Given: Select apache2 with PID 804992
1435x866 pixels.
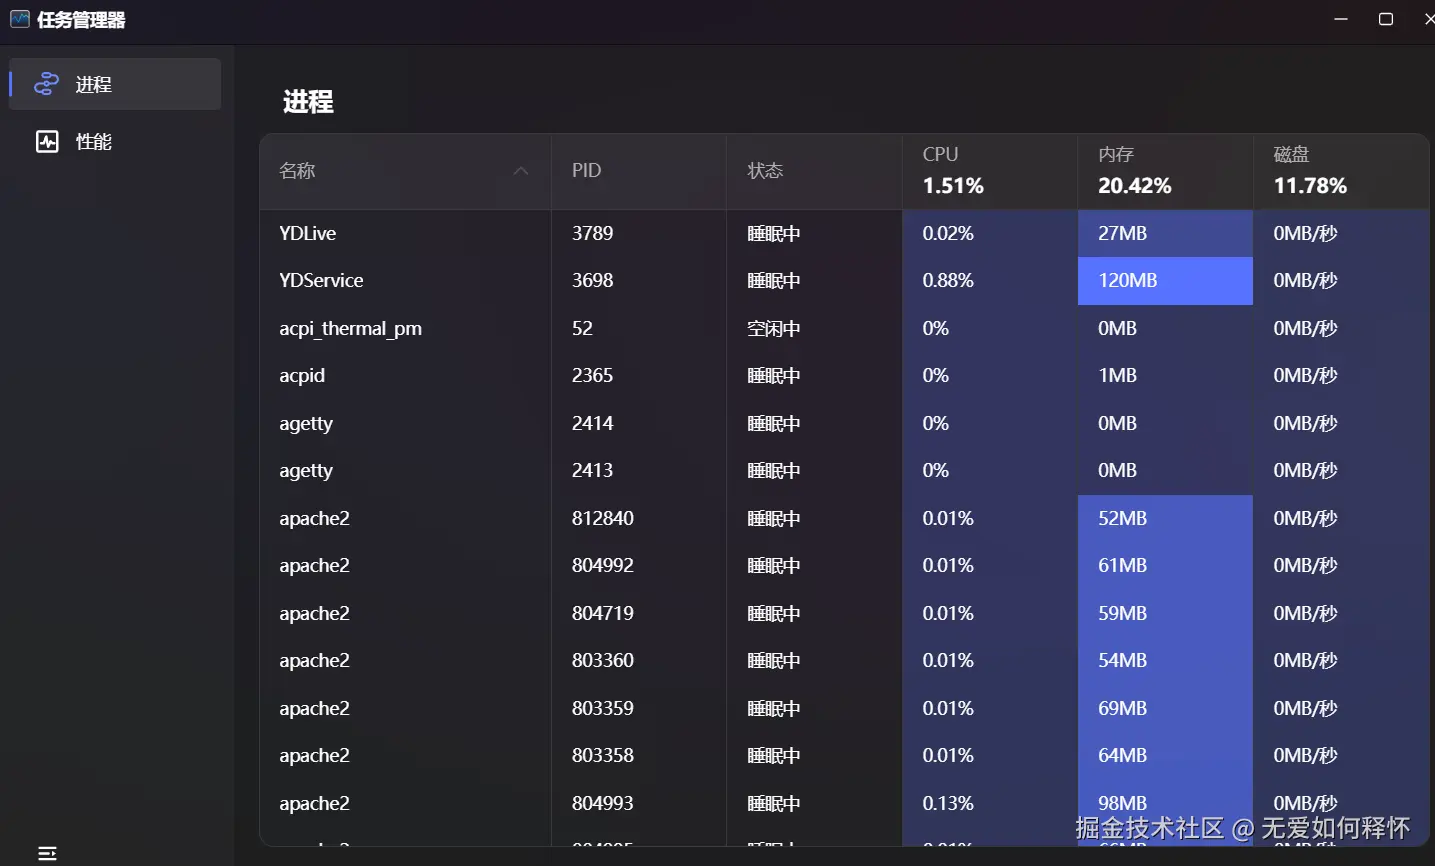Looking at the screenshot, I should coord(845,566).
